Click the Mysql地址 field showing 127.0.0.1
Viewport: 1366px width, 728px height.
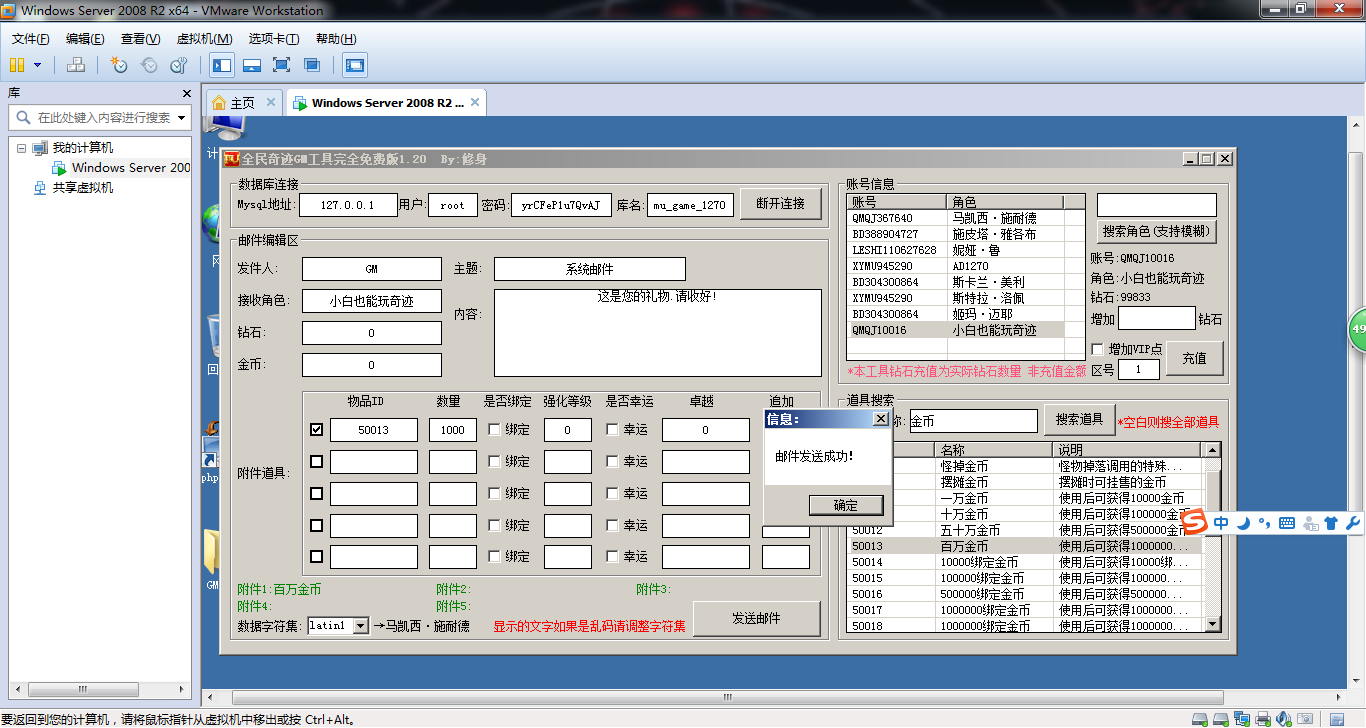[349, 205]
